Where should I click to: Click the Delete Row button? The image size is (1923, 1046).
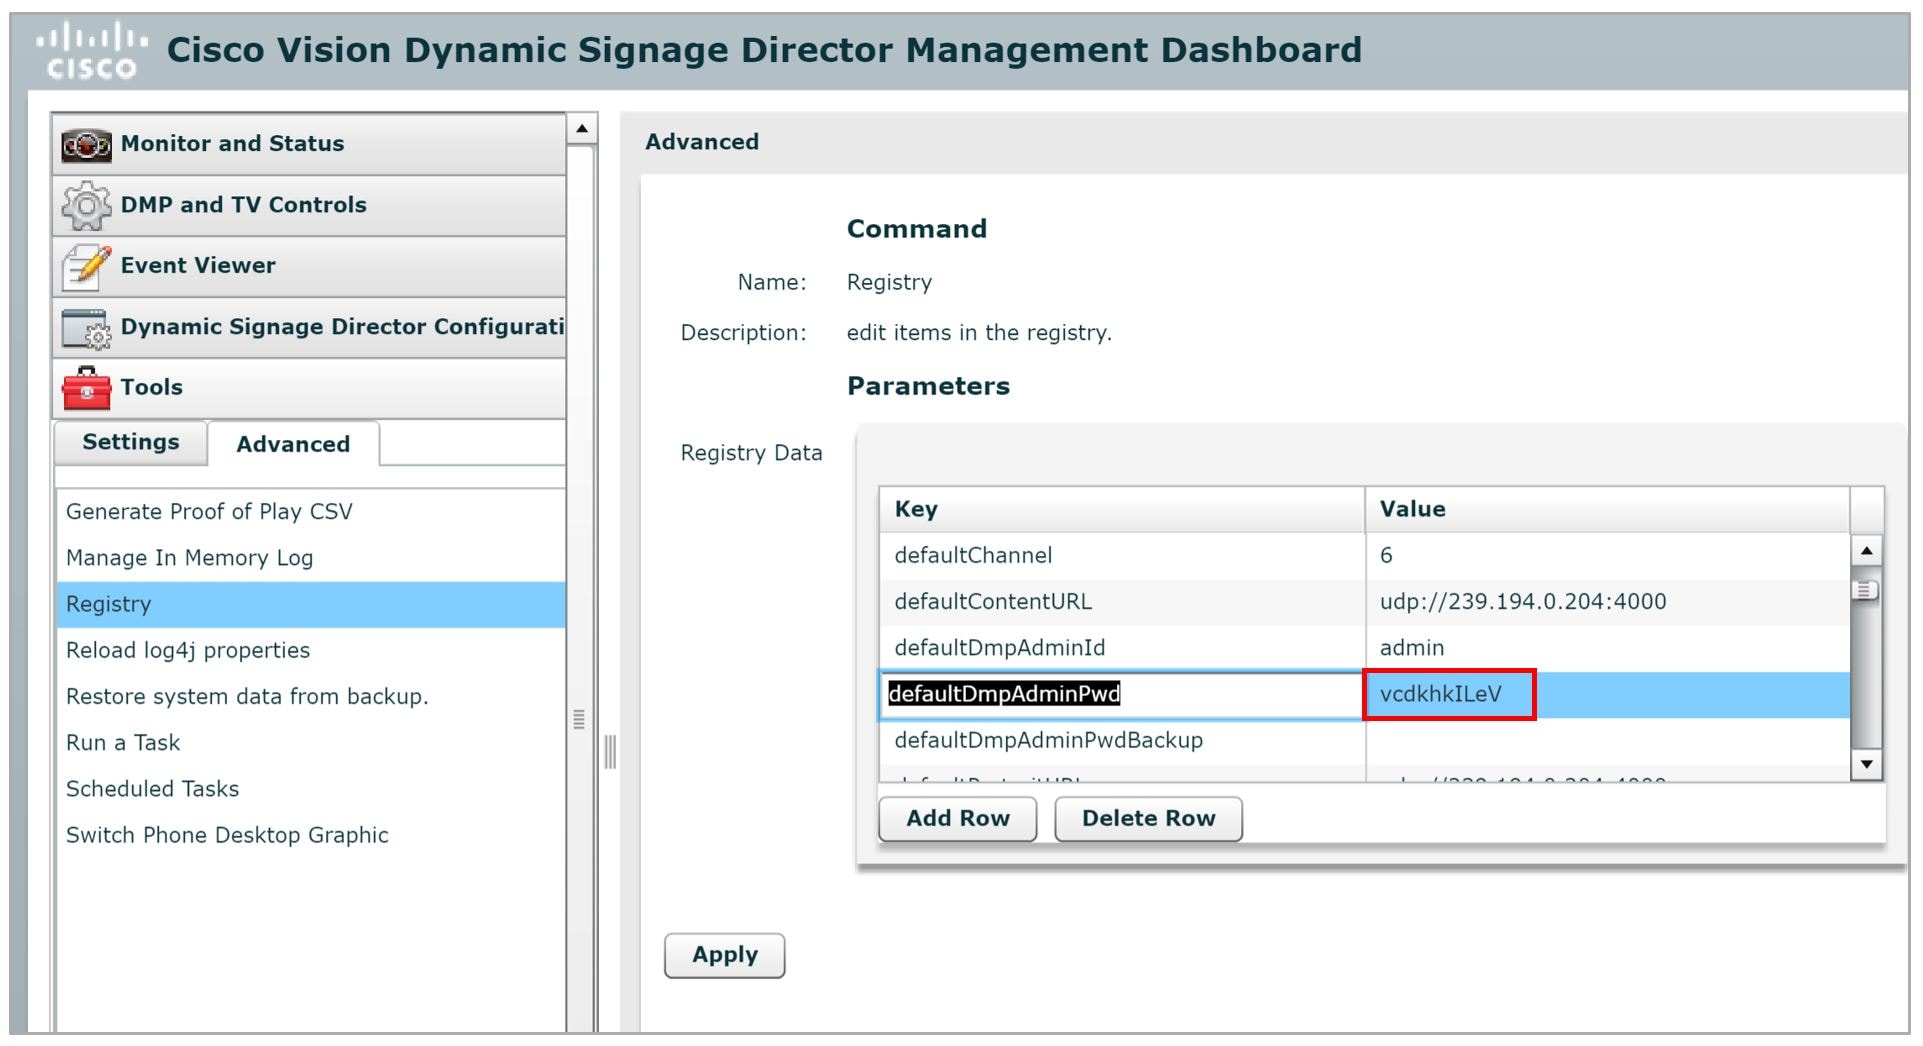pos(1148,819)
